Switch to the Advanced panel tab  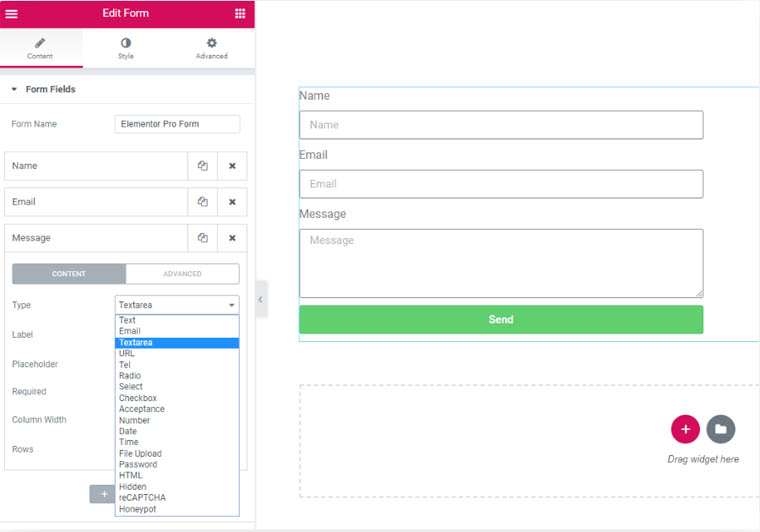point(211,49)
